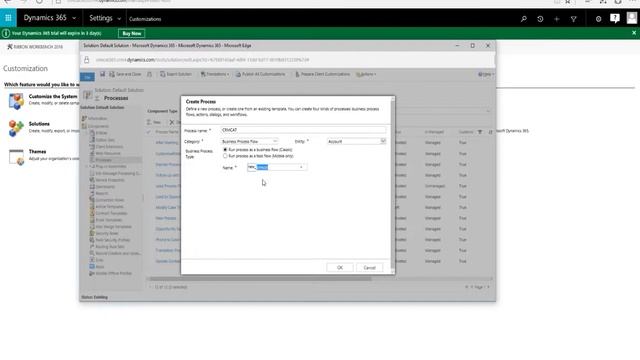Click the Create Process dialog scrollbar

[x=393, y=184]
